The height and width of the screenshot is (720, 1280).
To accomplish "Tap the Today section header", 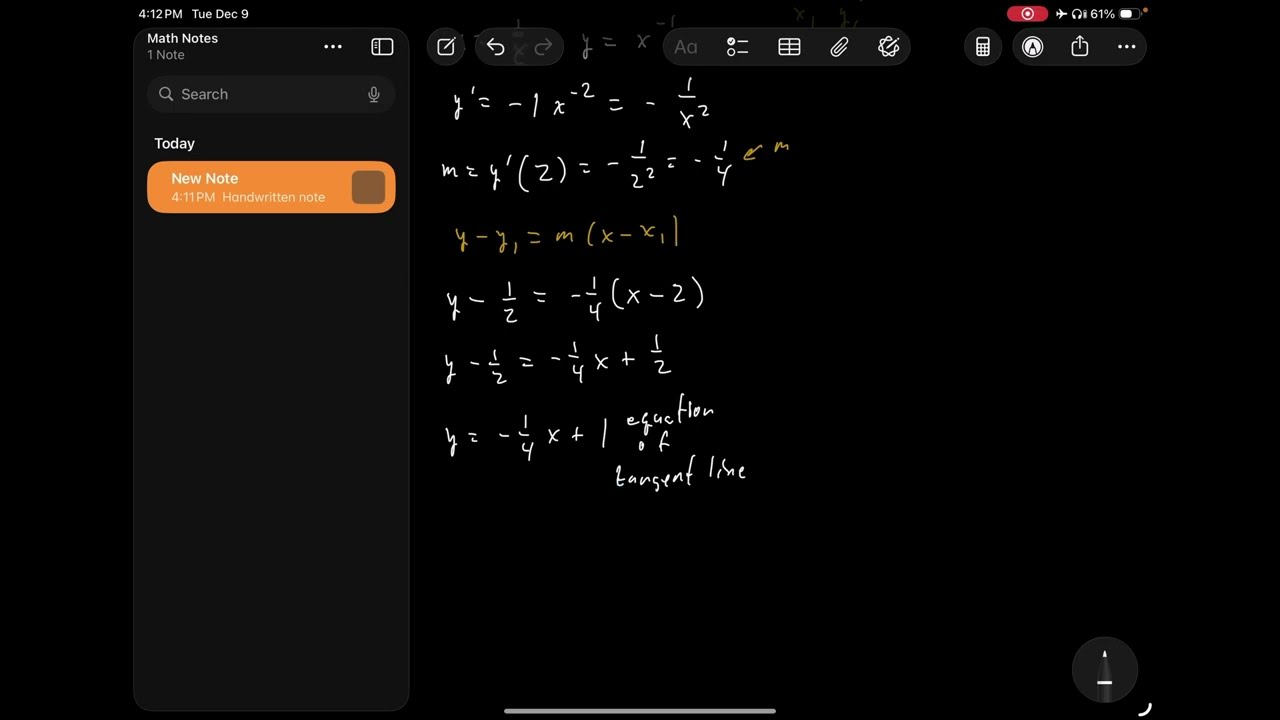I will (174, 144).
